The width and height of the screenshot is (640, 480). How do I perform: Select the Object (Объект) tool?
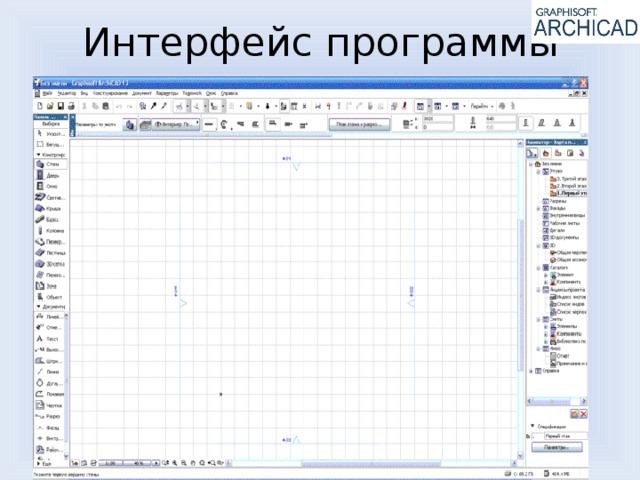(x=51, y=297)
